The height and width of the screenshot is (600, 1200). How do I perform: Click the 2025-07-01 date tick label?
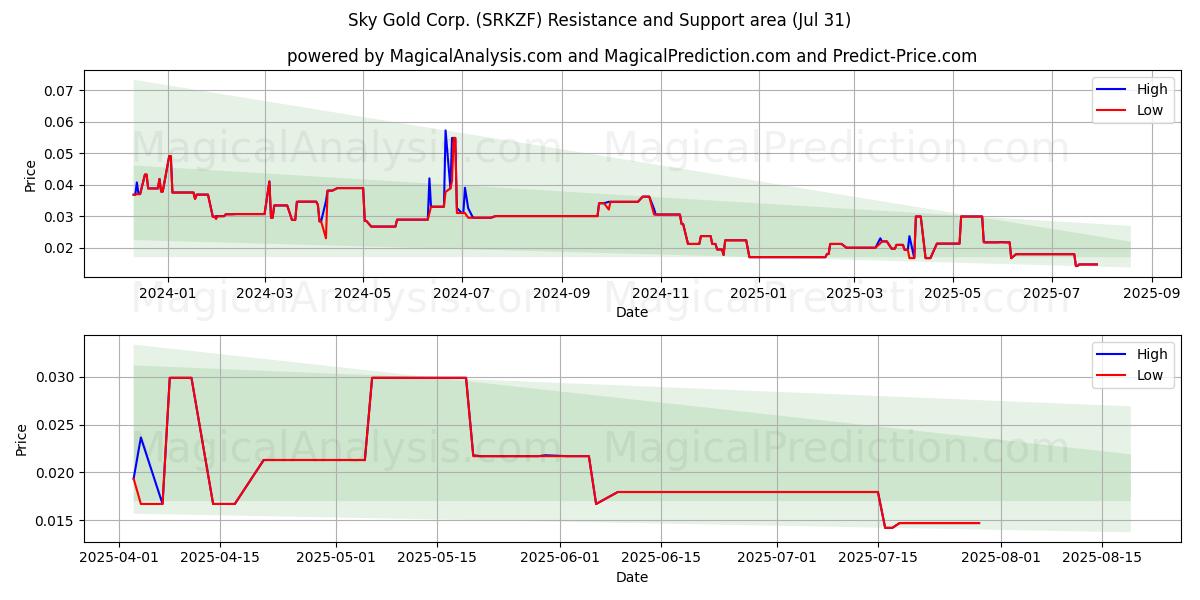coord(776,558)
